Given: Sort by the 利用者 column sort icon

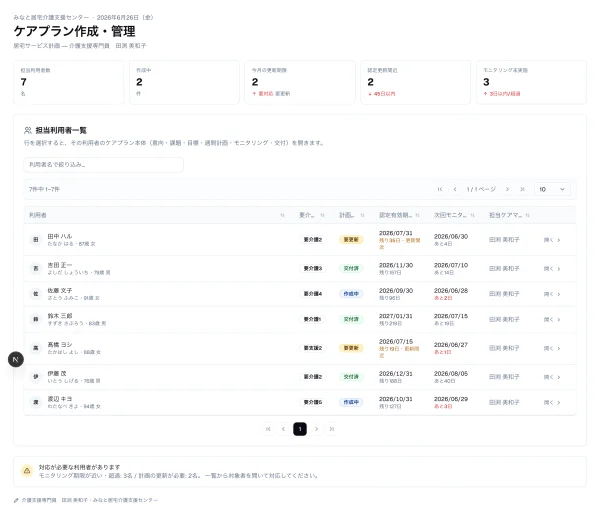Looking at the screenshot, I should tap(282, 215).
